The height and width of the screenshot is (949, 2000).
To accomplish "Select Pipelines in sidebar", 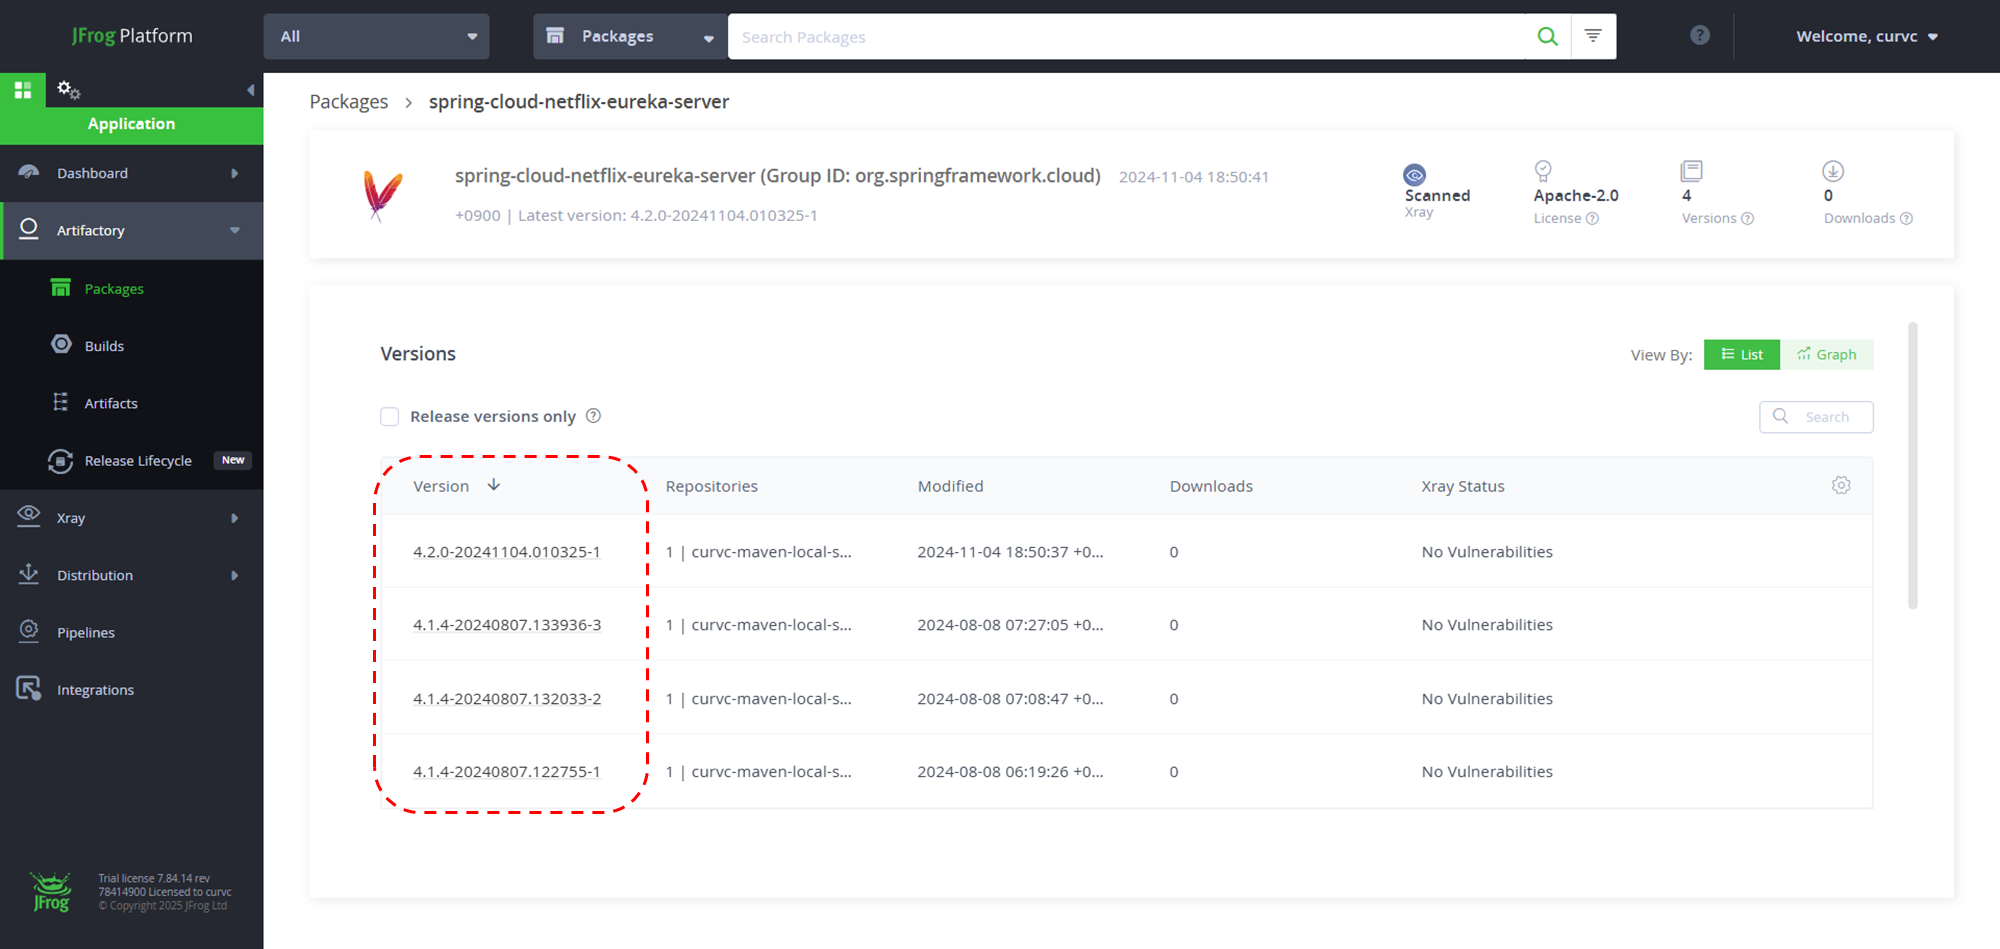I will point(86,633).
